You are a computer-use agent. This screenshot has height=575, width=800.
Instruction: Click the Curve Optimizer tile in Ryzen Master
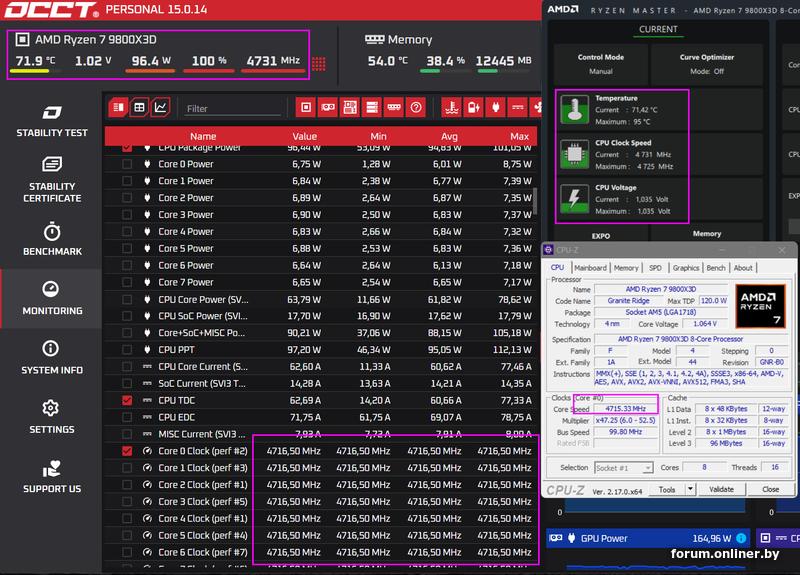click(x=707, y=64)
